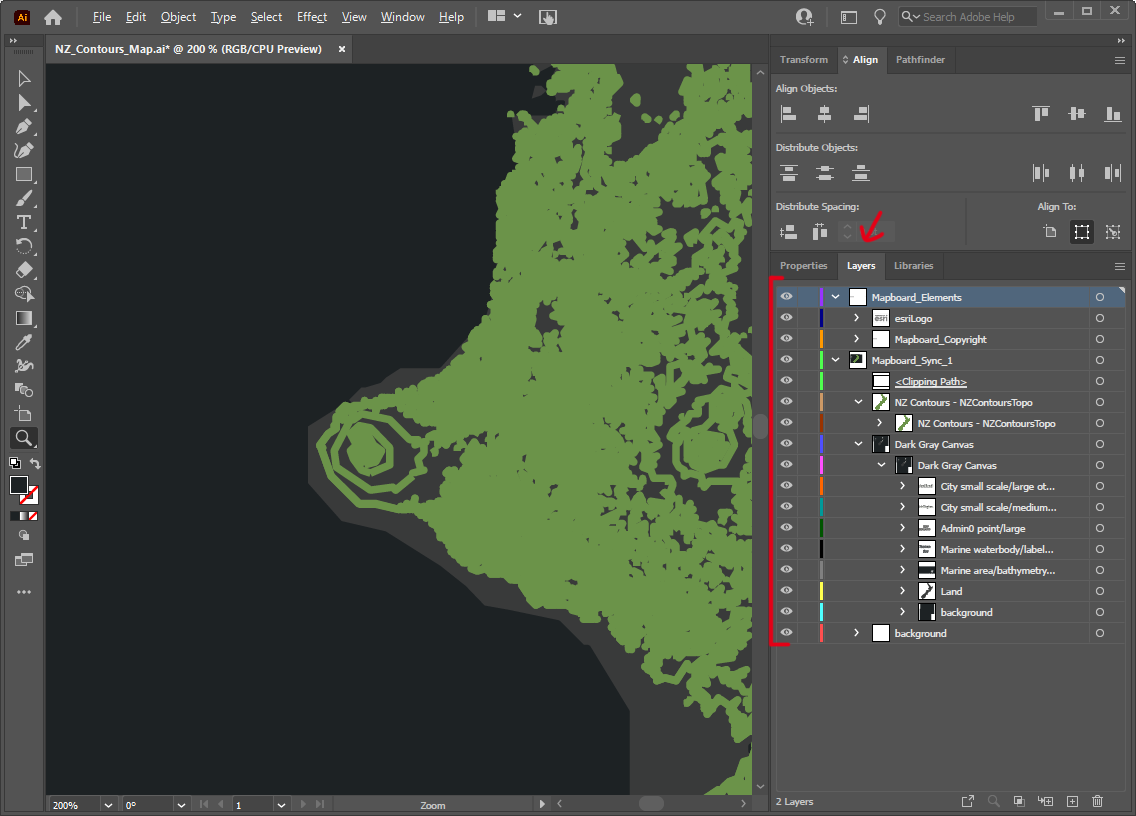
Task: Click horizontal align left icon
Action: tap(788, 114)
